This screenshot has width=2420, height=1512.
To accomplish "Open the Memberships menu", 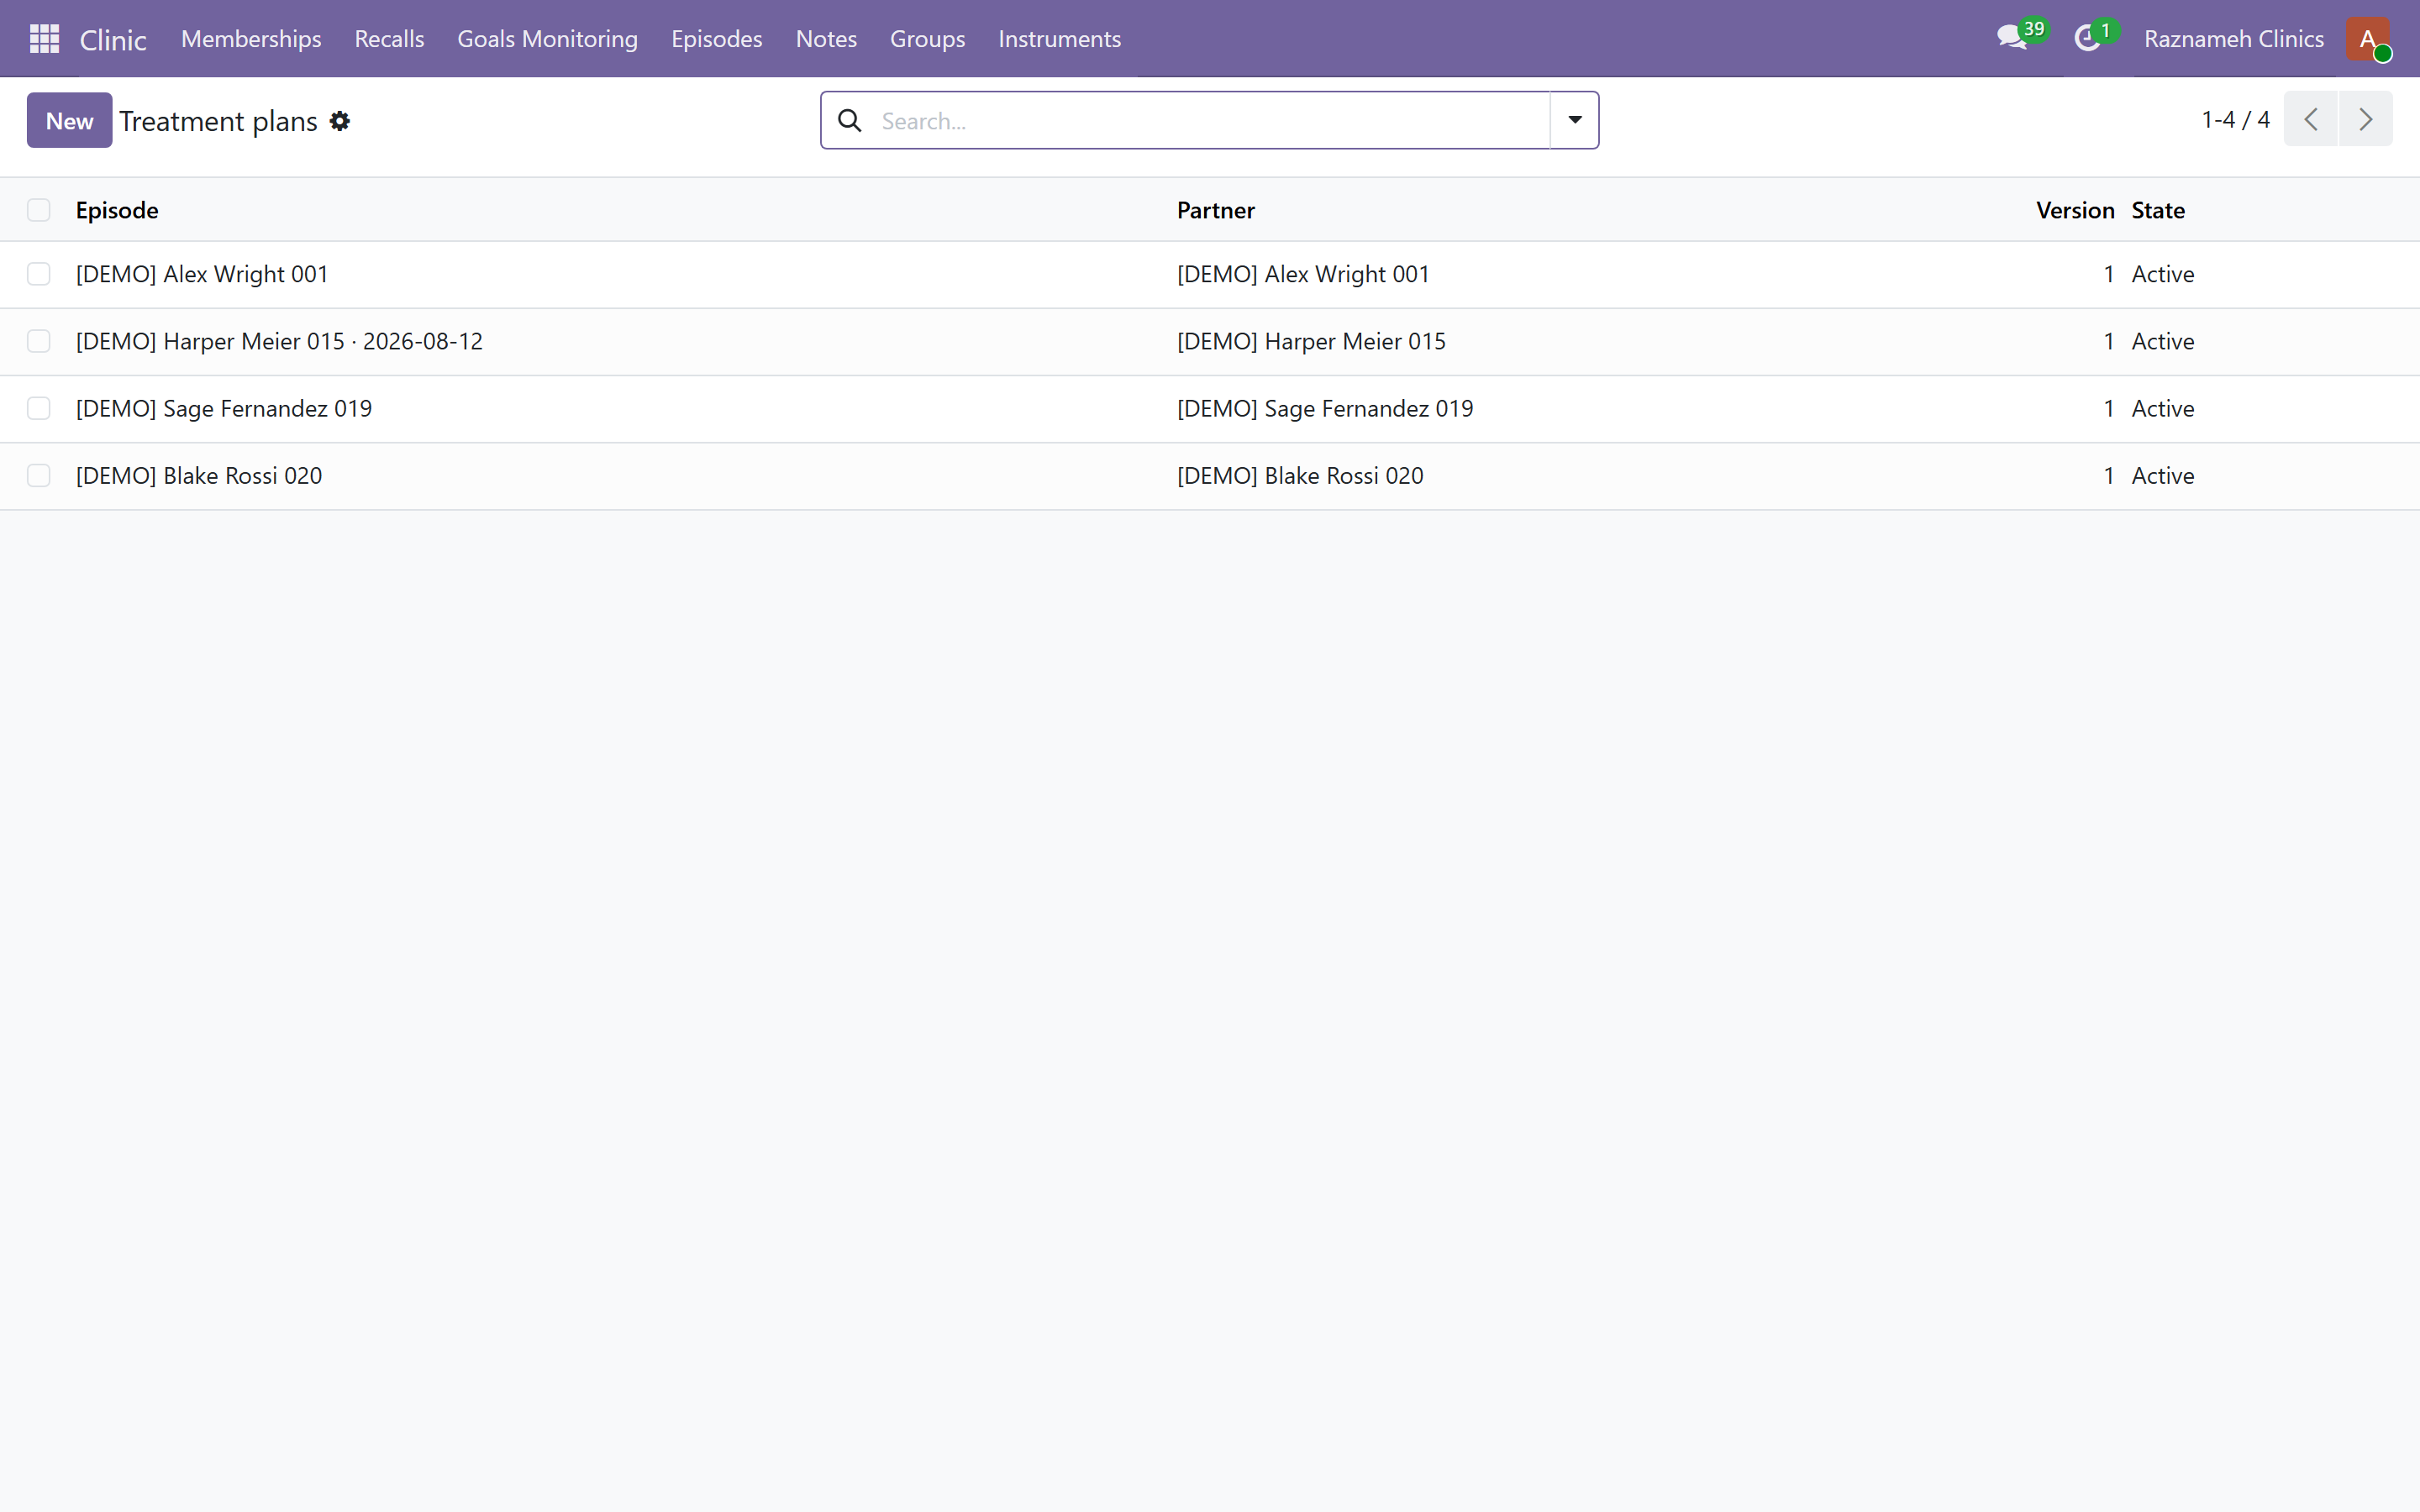I will pyautogui.click(x=251, y=39).
